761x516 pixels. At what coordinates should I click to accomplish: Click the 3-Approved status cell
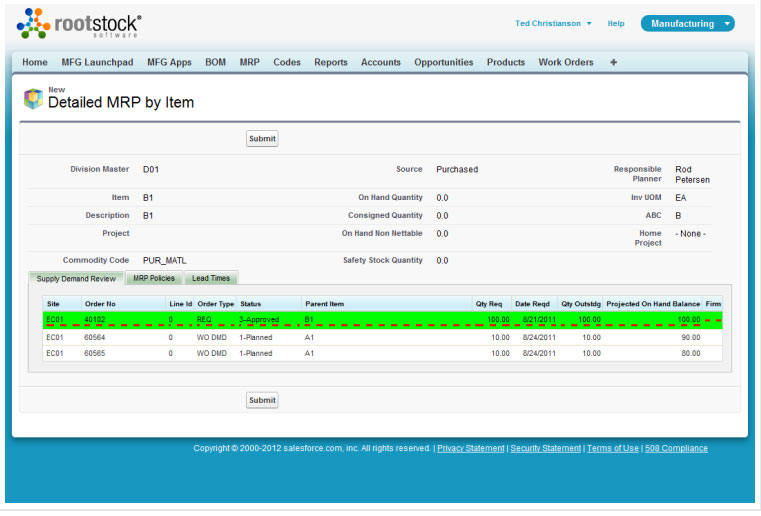point(259,319)
